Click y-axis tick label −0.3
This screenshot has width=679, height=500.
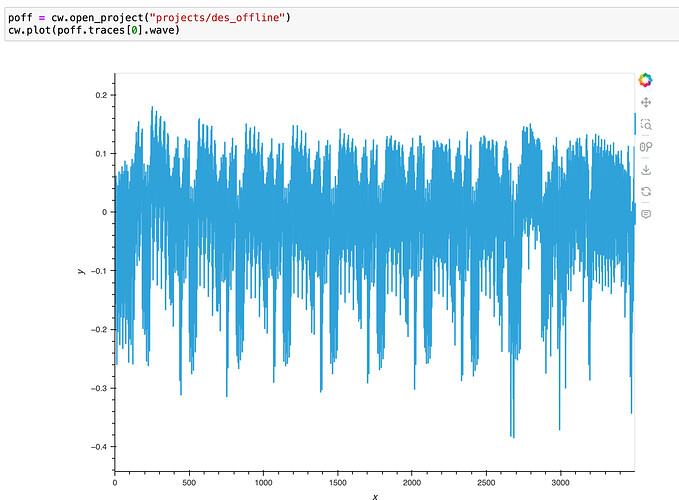click(x=99, y=388)
